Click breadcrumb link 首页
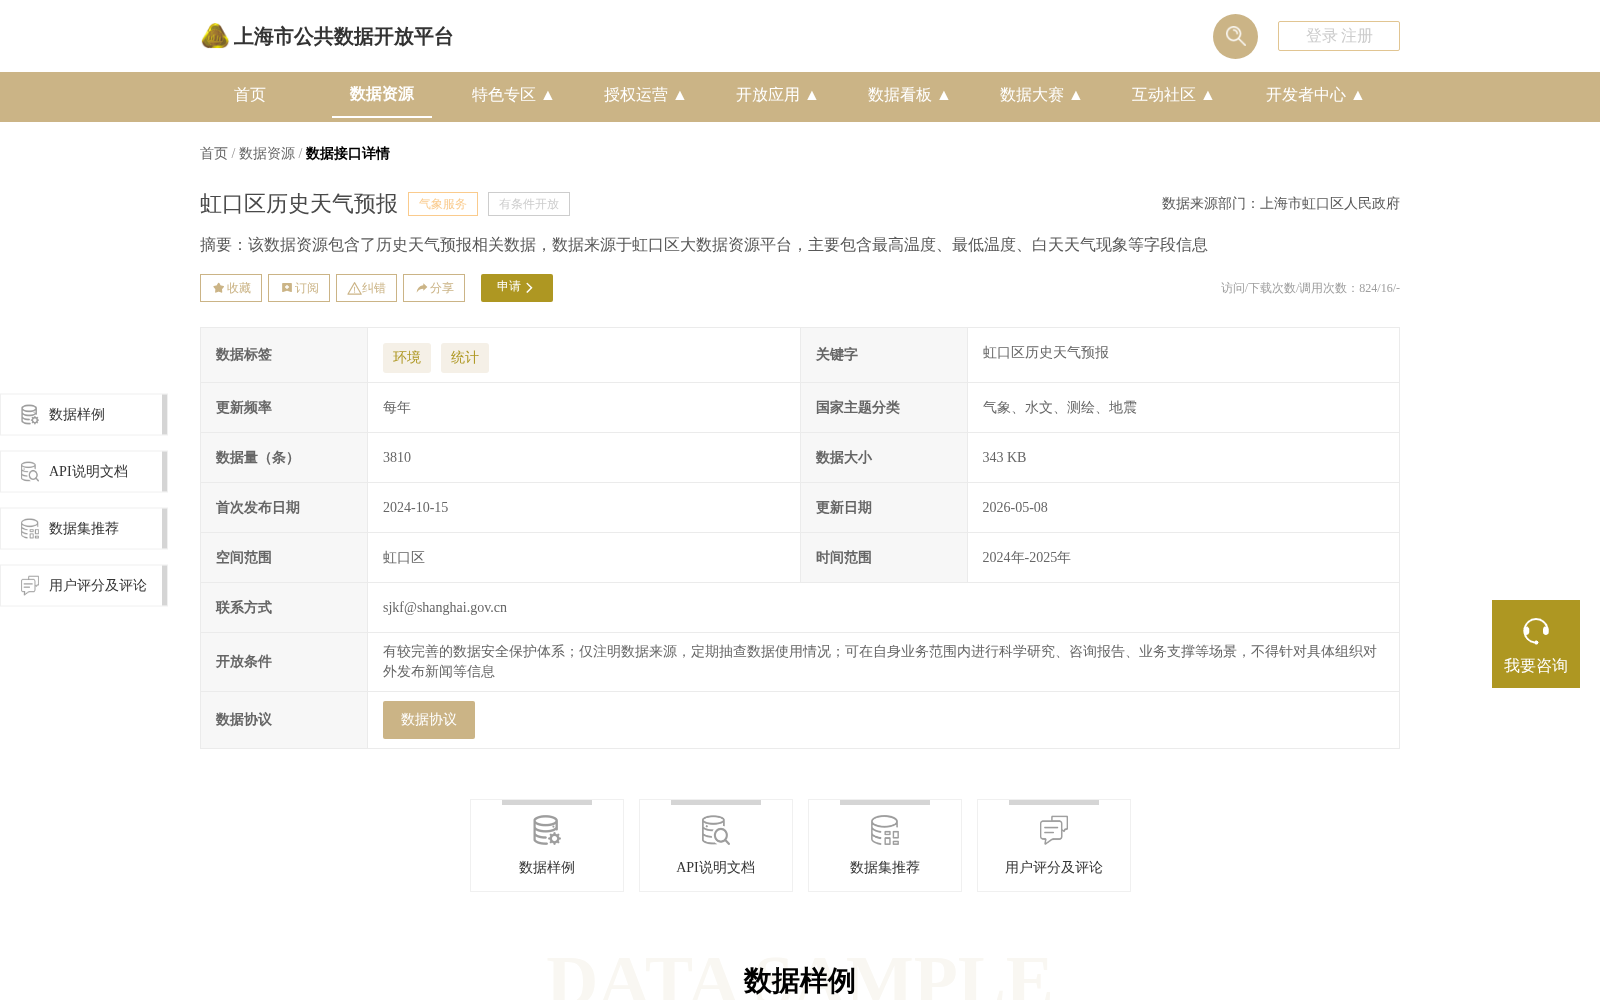The height and width of the screenshot is (1000, 1600). coord(214,153)
